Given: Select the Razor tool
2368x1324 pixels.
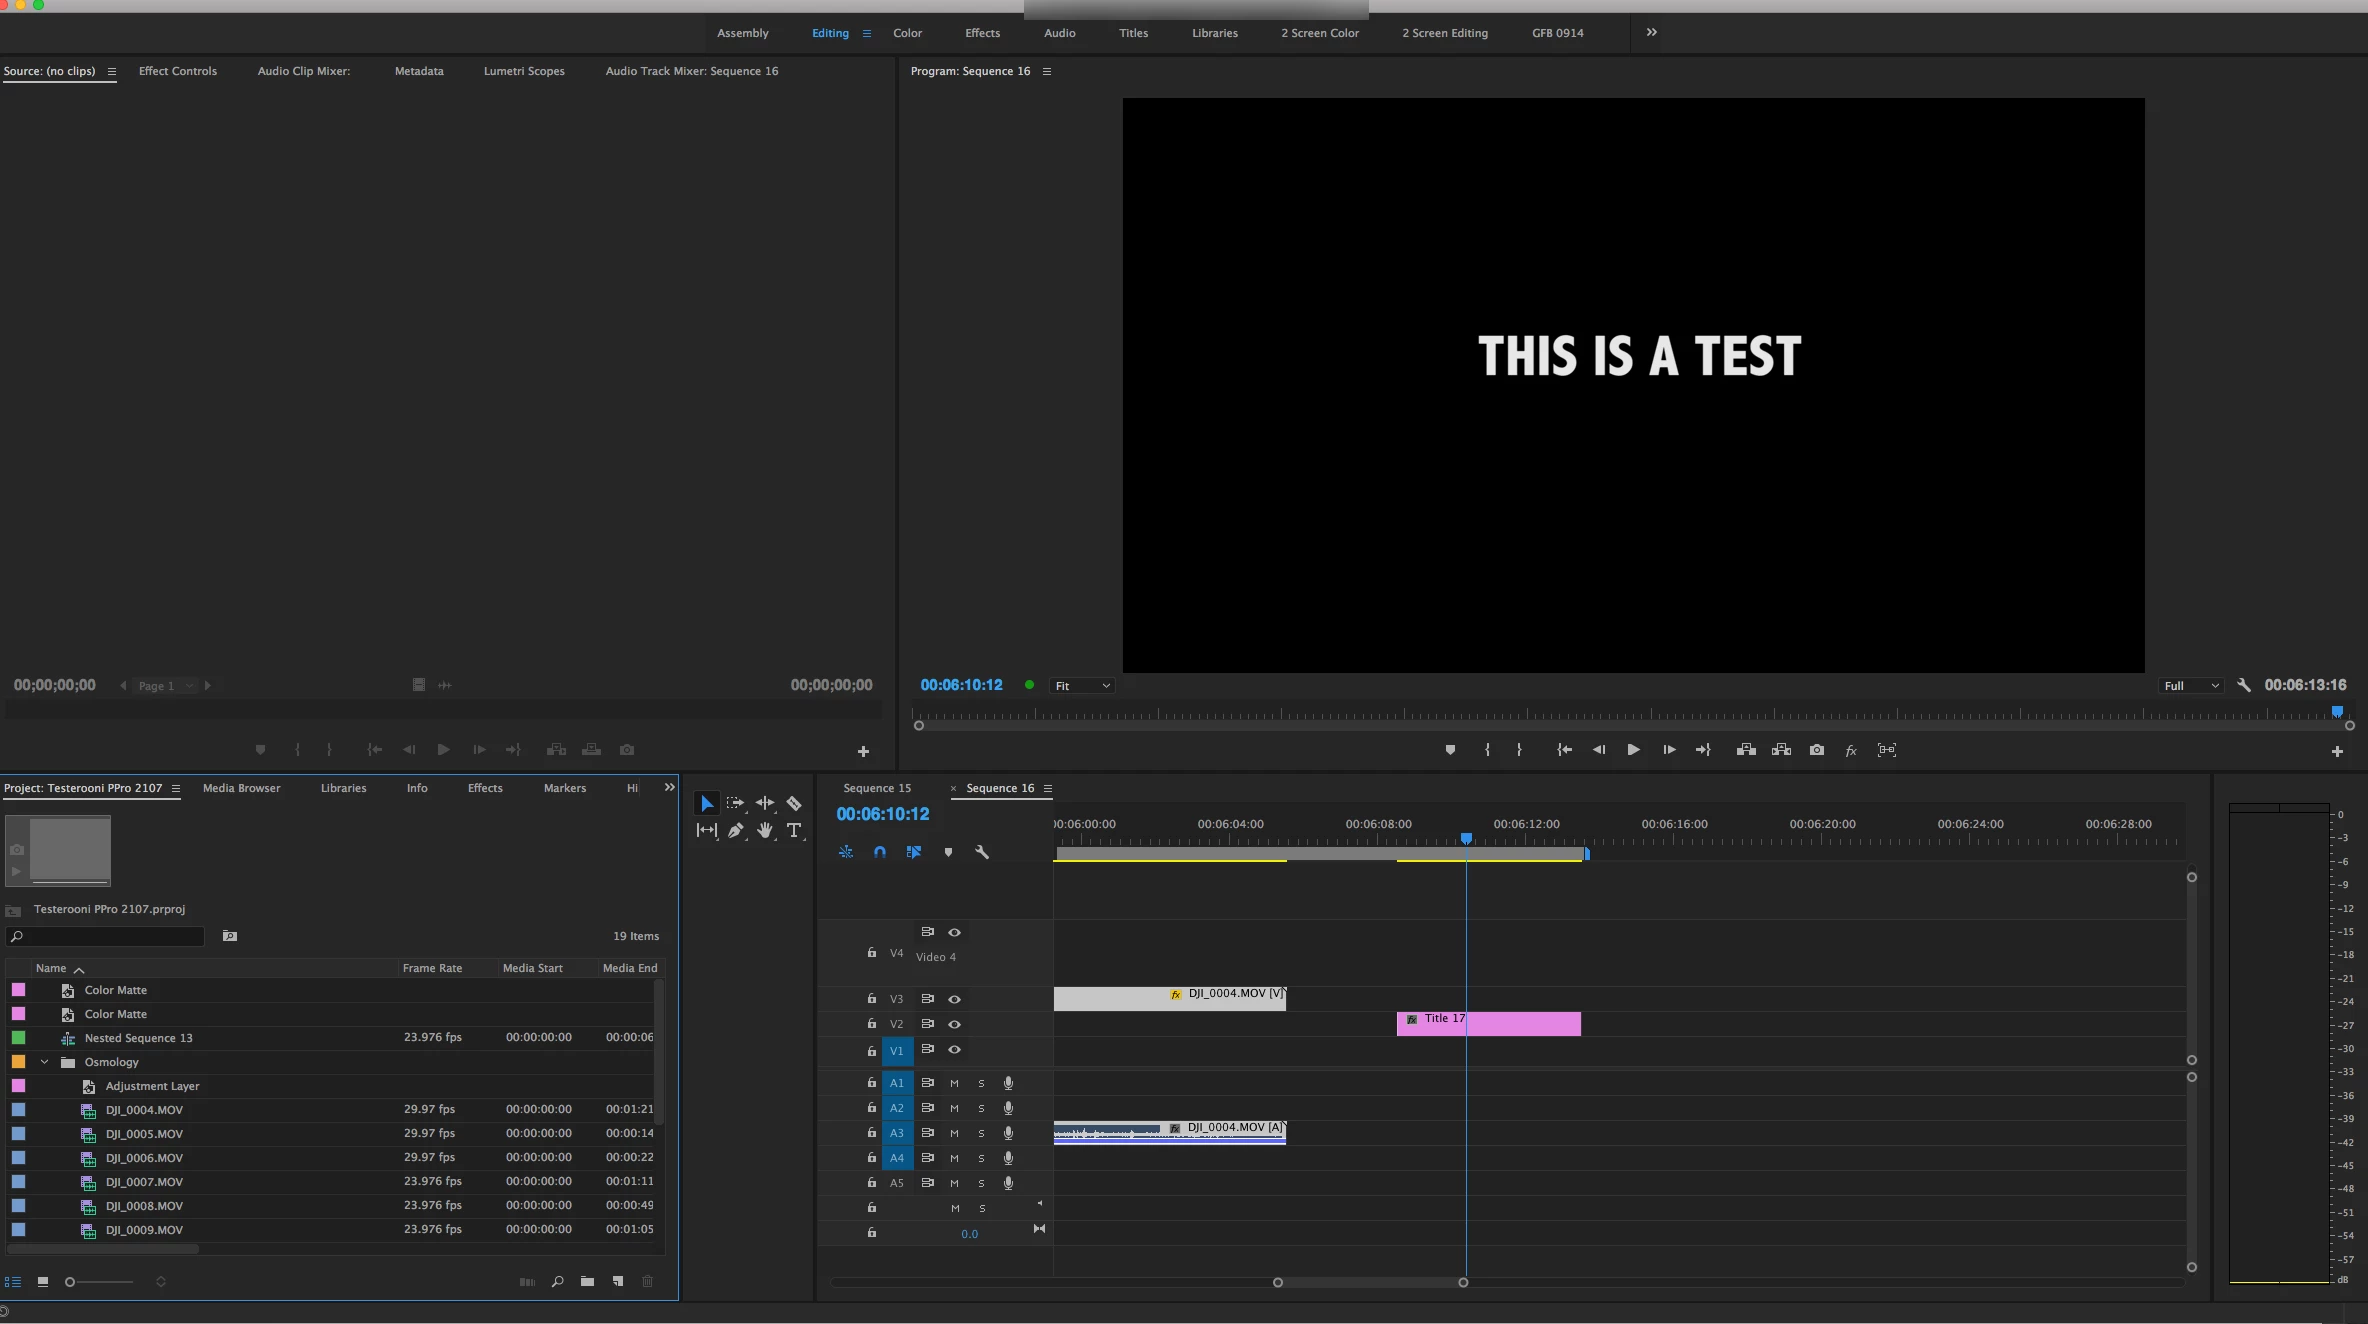Looking at the screenshot, I should point(794,803).
